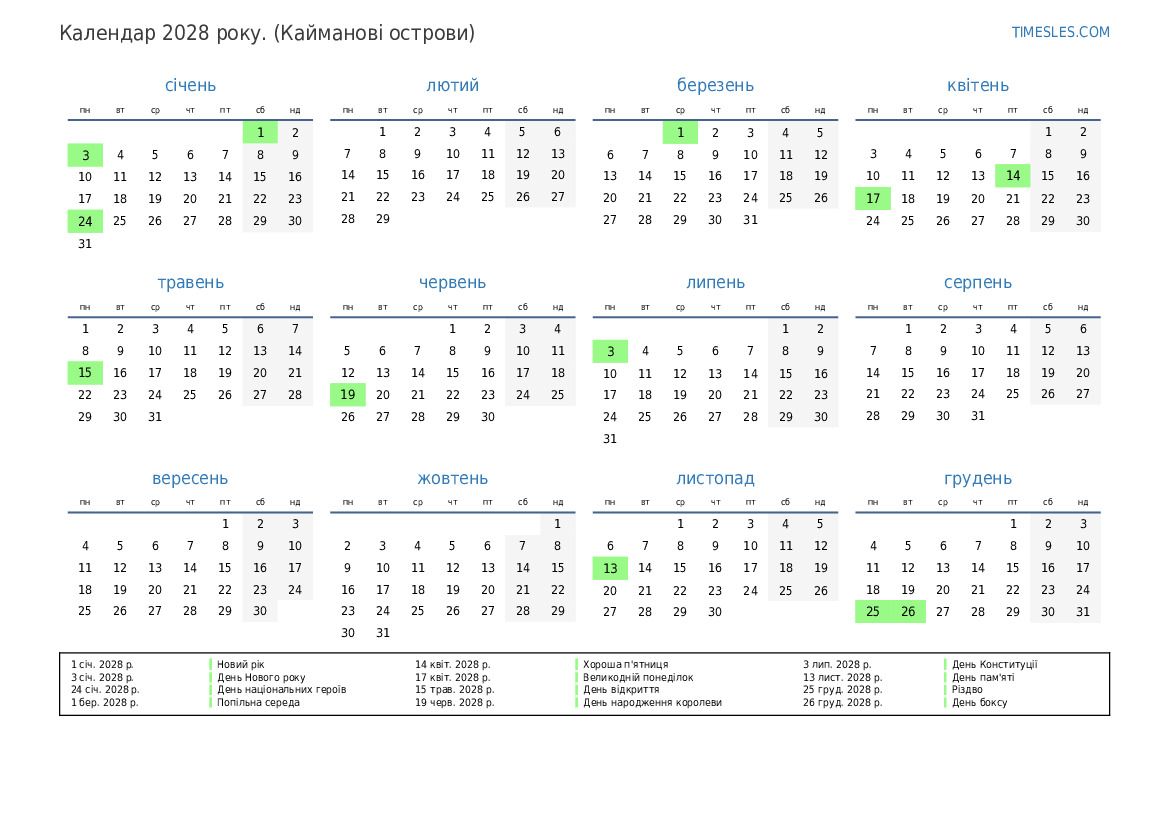Viewport: 1169px width, 827px height.
Task: Click highlighted November 13 in листопад
Action: tap(610, 568)
